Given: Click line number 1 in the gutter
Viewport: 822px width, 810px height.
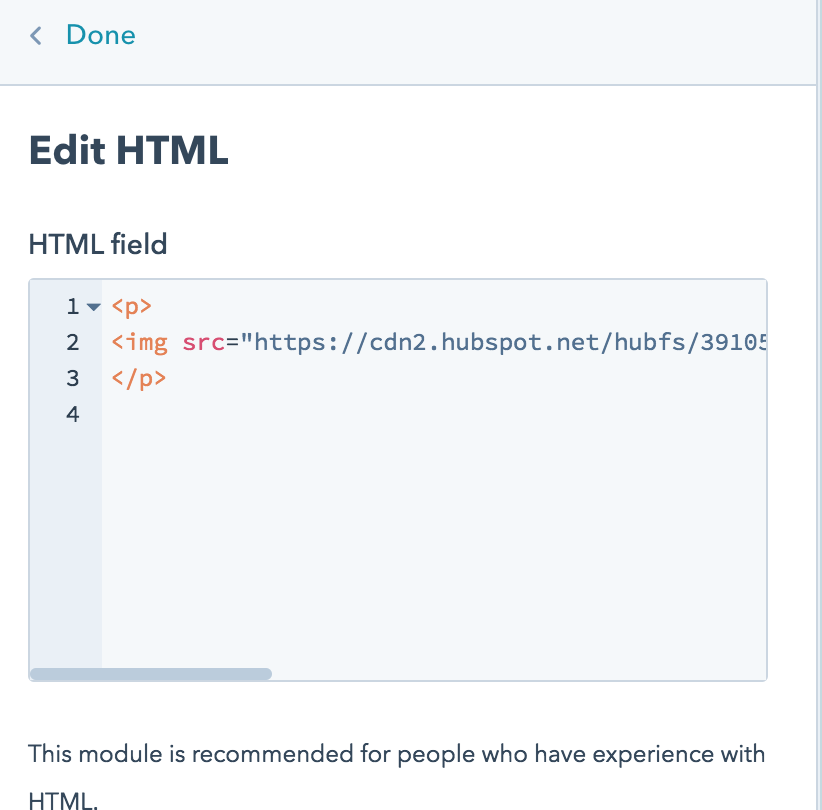Looking at the screenshot, I should (71, 307).
